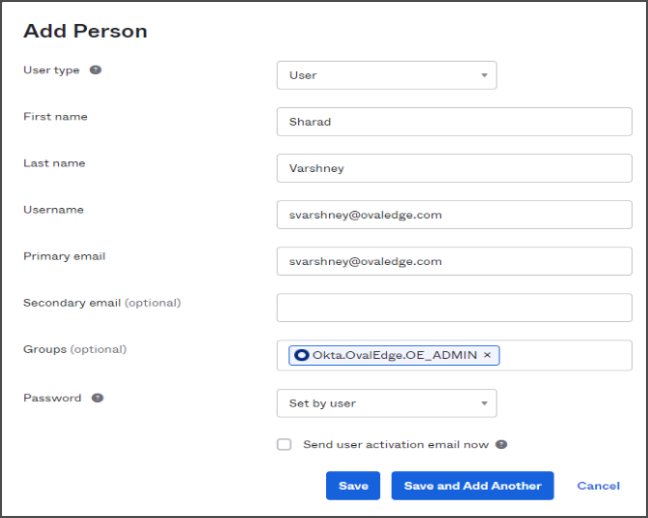Open the Password 'Set by user' dropdown
The width and height of the screenshot is (648, 518).
(387, 403)
